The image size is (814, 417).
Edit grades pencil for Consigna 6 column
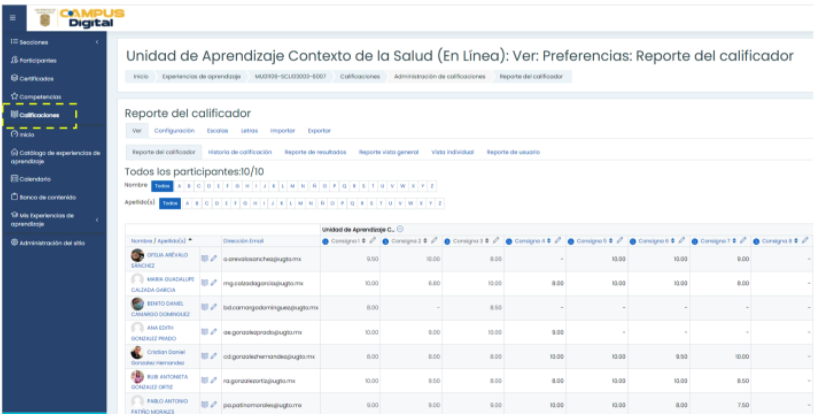[x=681, y=241]
